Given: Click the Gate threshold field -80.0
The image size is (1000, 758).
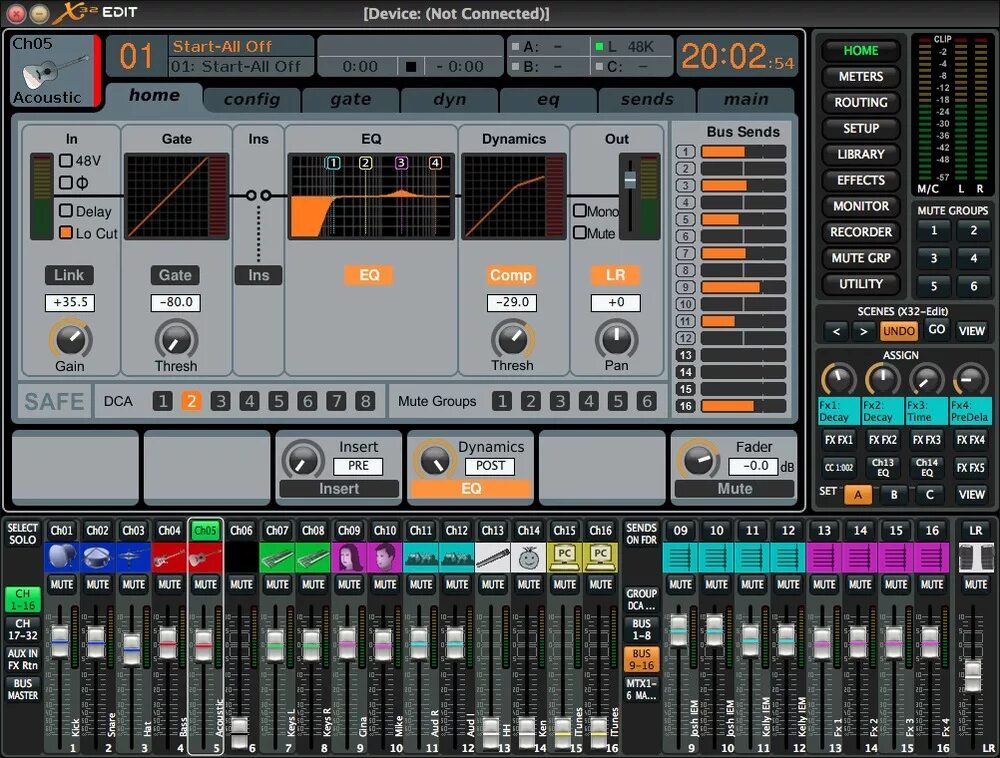Looking at the screenshot, I should (x=176, y=302).
